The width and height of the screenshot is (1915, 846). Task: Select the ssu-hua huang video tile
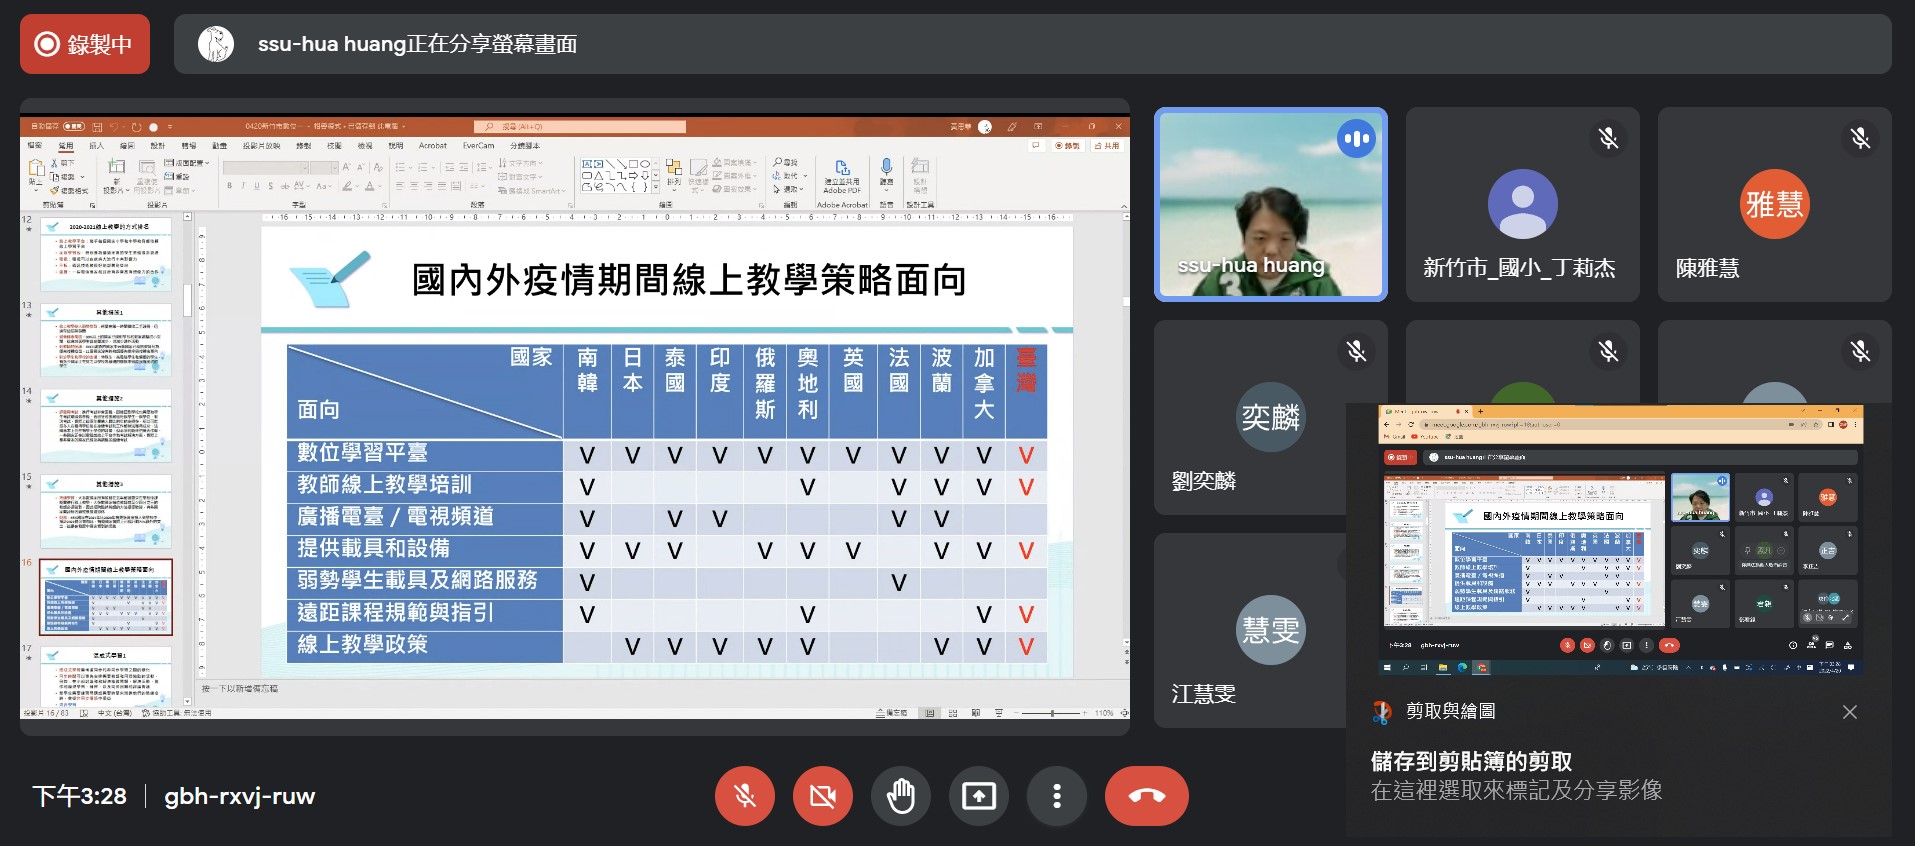coord(1270,204)
